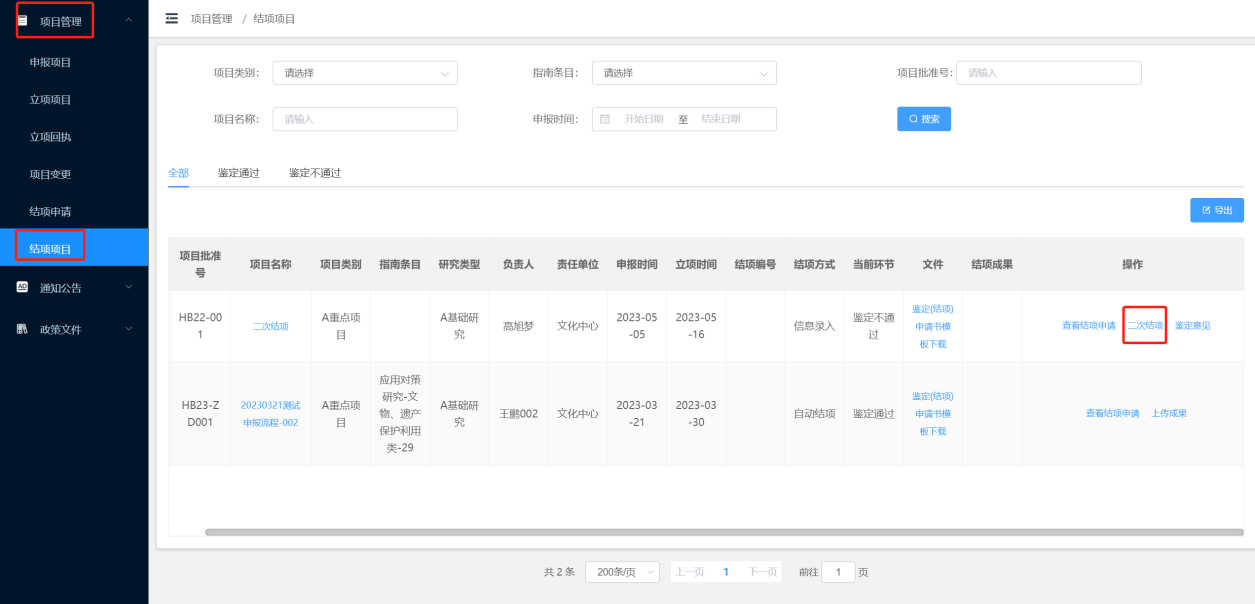Open 结项申请 in the sidebar

[x=50, y=211]
